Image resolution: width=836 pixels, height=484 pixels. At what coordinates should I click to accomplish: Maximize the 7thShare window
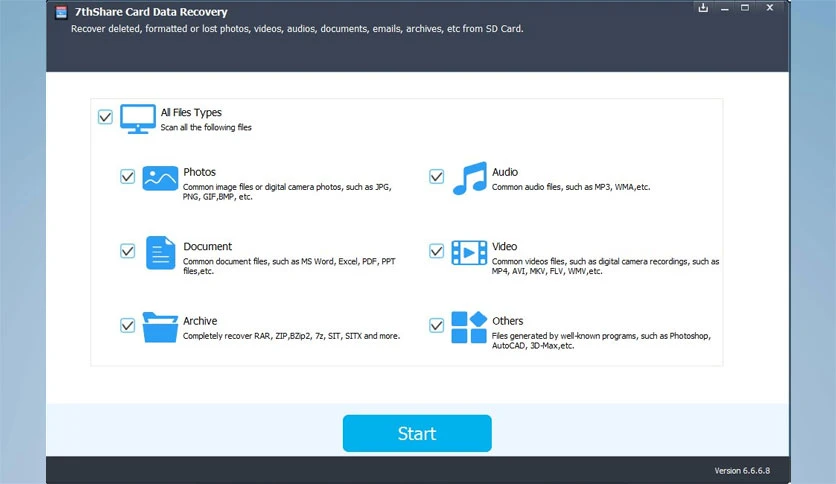tap(745, 7)
